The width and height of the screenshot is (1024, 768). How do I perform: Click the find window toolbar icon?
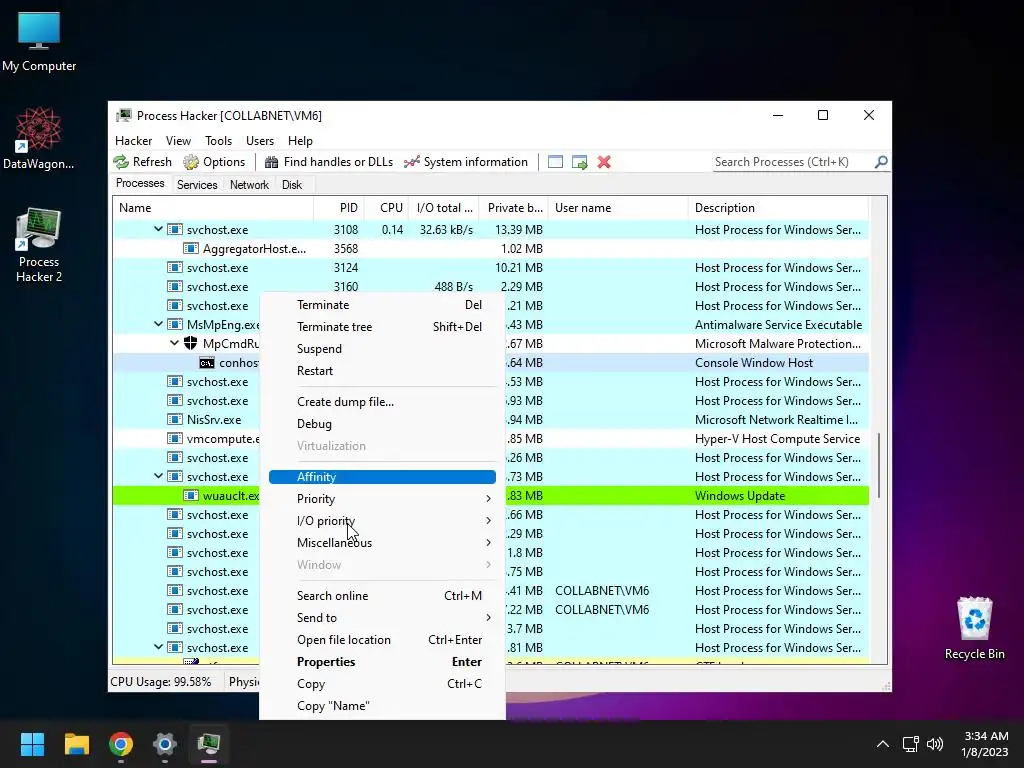coord(555,162)
